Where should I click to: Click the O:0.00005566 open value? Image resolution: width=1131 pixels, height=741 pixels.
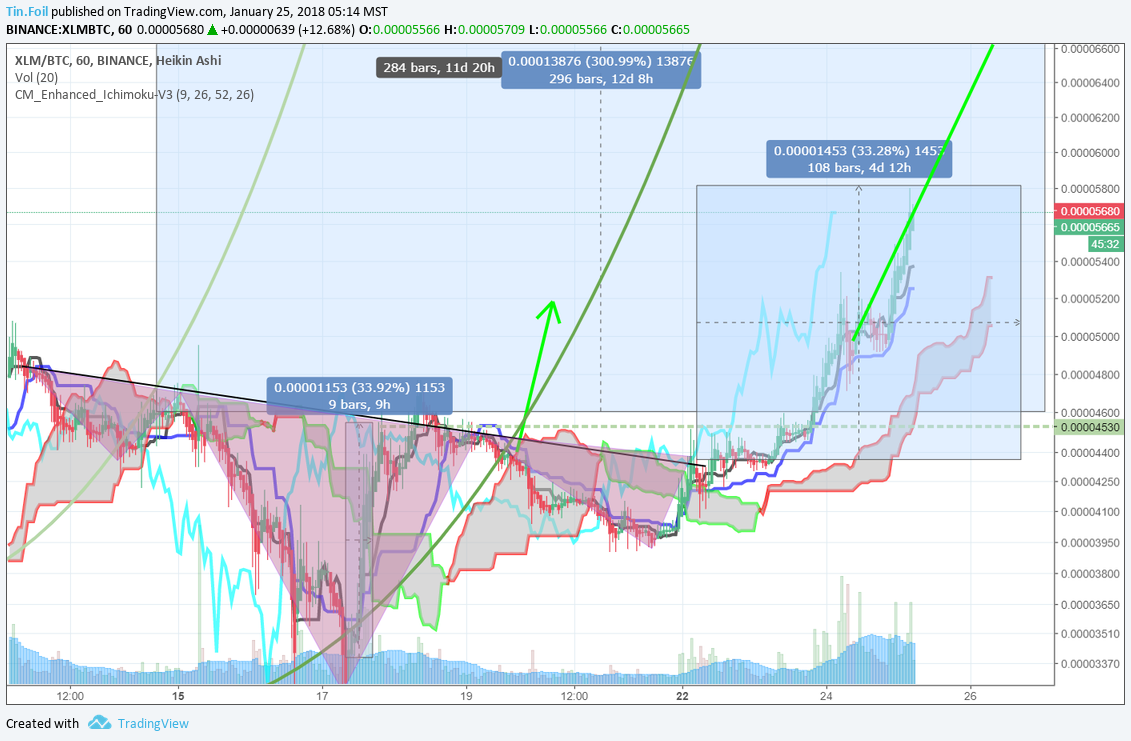pos(400,30)
